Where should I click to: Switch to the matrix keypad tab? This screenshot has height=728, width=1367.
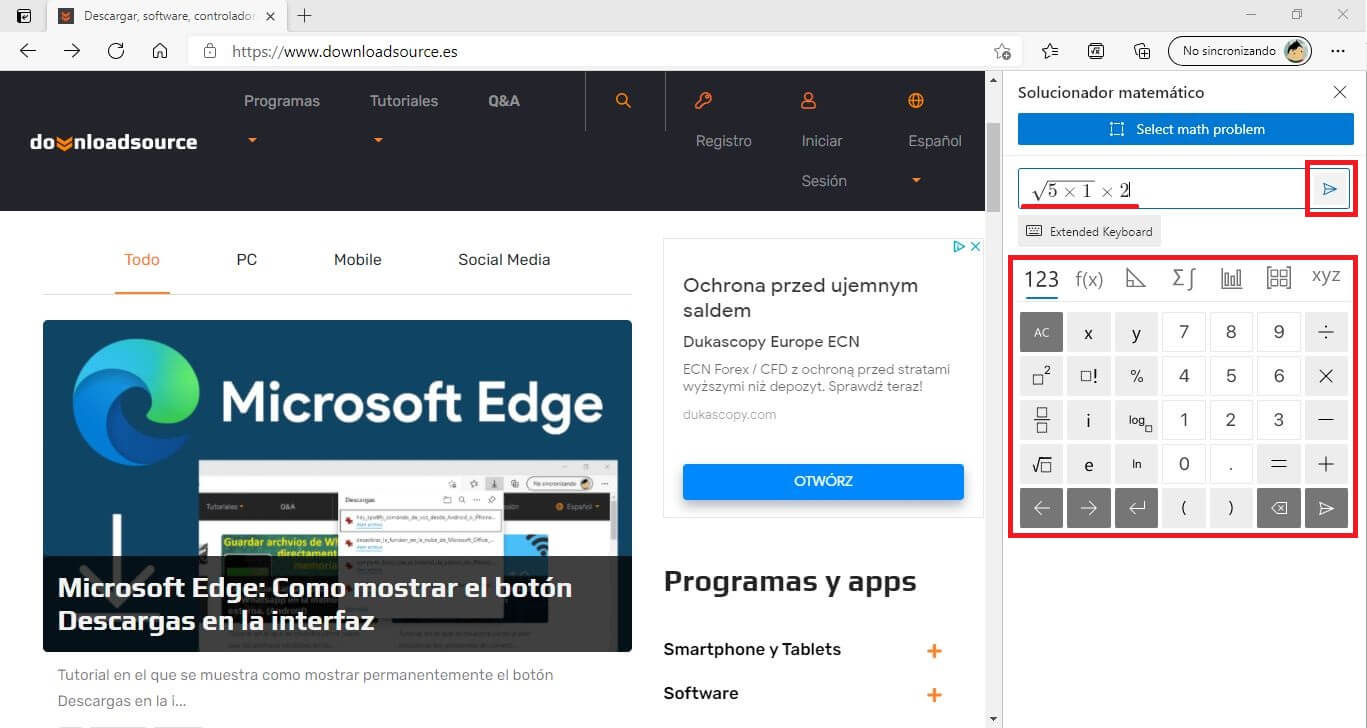pos(1278,279)
